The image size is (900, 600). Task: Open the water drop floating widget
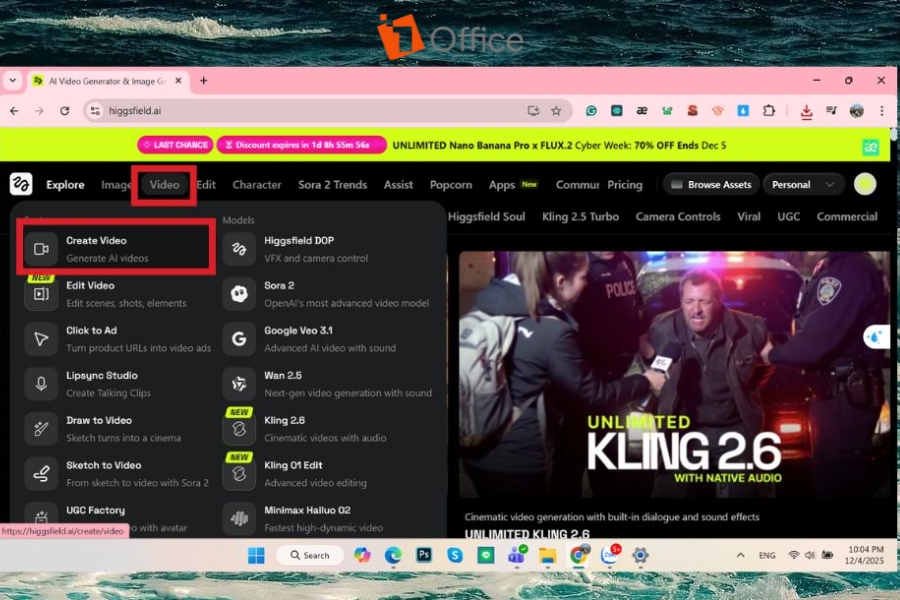[x=876, y=336]
